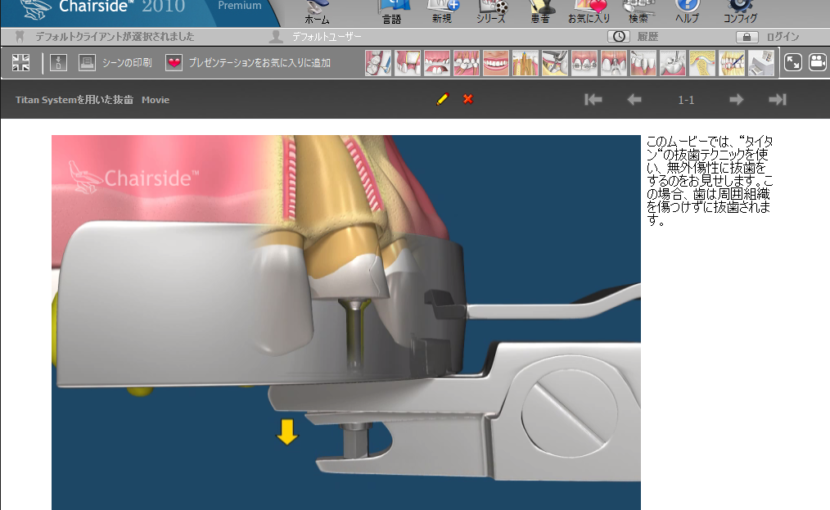Open the 言語 language menu
The image size is (830, 510).
point(392,12)
